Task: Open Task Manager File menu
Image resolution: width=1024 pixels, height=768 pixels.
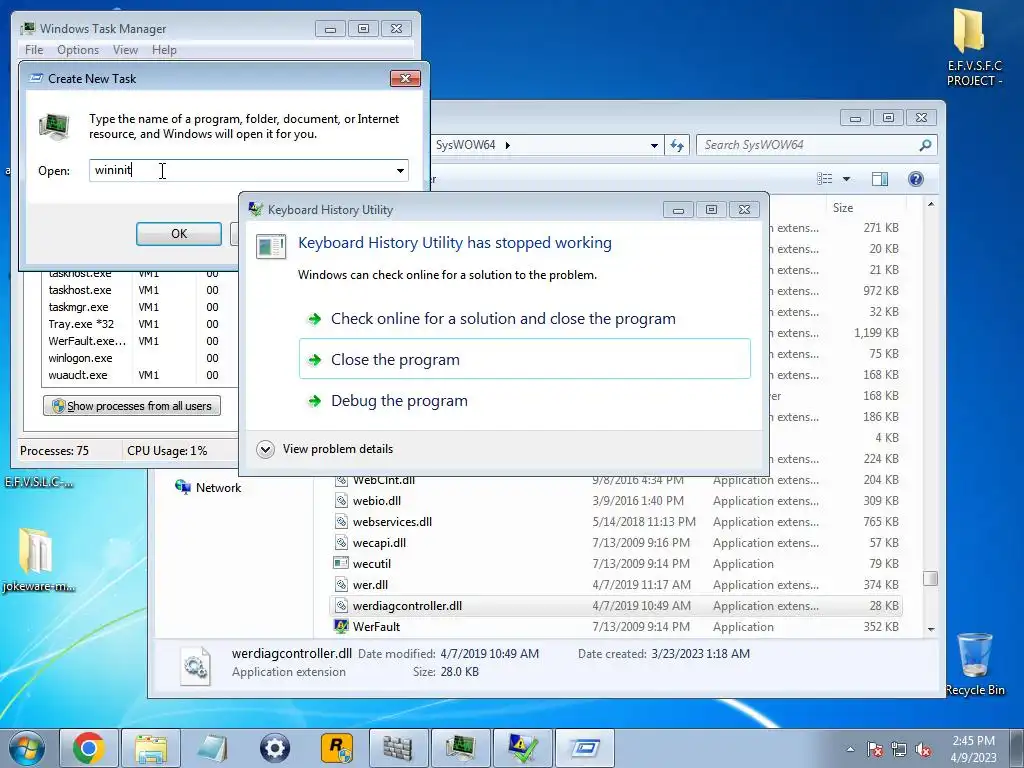Action: click(34, 50)
